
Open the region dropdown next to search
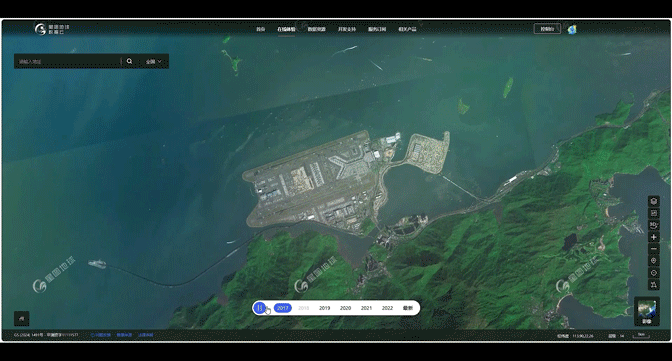point(153,61)
